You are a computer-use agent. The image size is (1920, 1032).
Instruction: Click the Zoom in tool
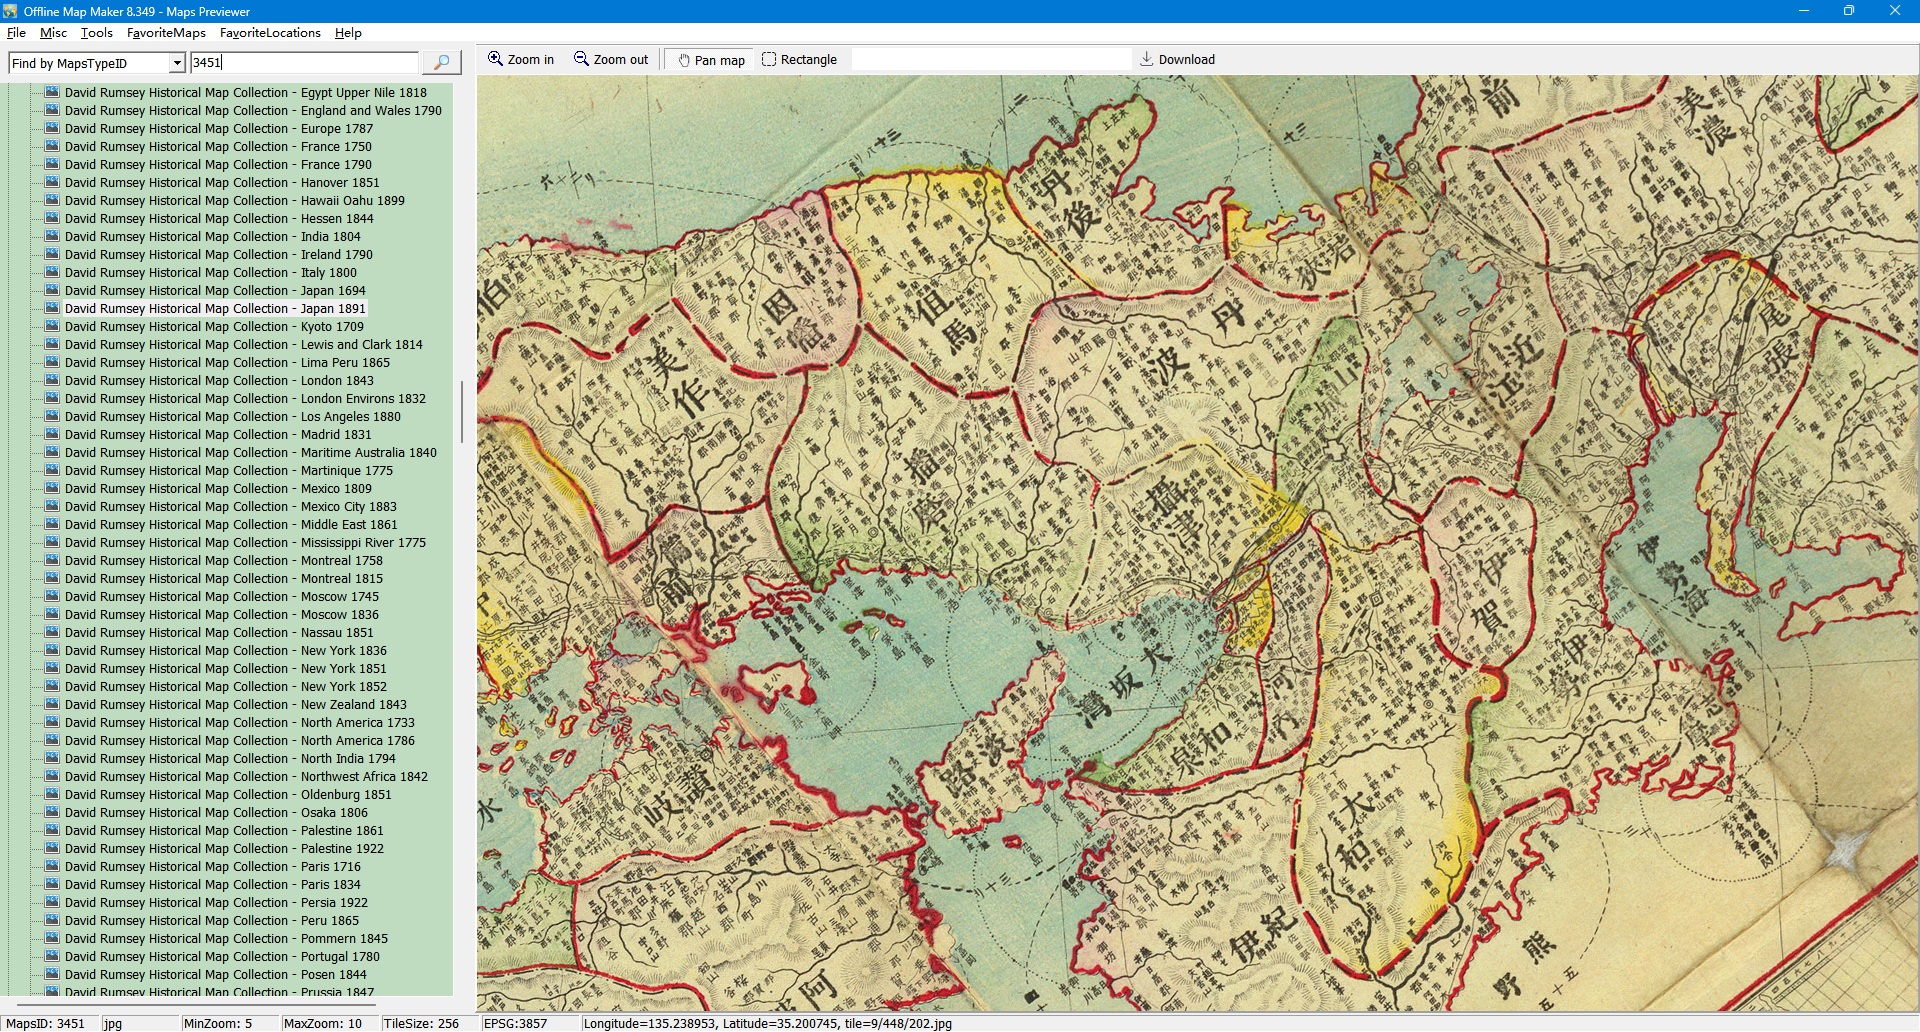(521, 60)
